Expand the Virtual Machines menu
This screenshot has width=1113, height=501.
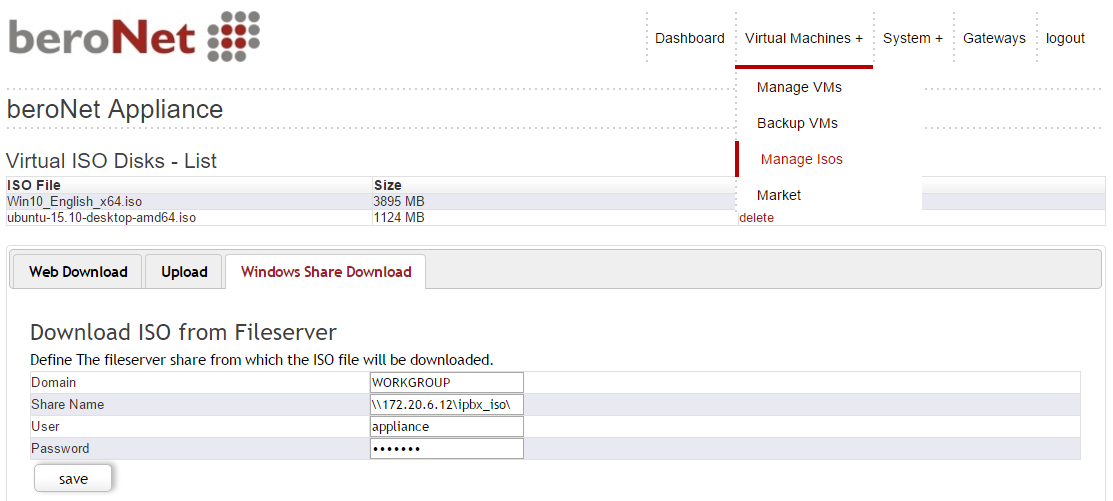point(804,38)
